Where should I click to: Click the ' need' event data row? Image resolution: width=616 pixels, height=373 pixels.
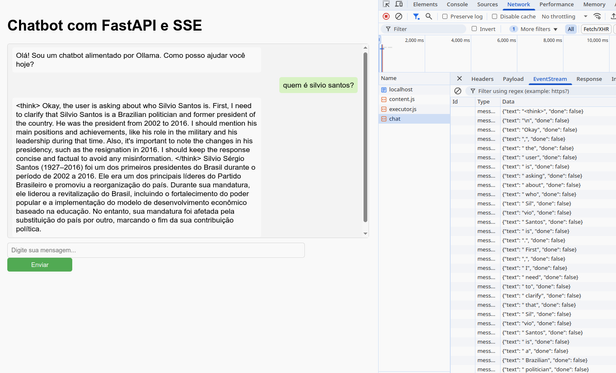tap(534, 277)
